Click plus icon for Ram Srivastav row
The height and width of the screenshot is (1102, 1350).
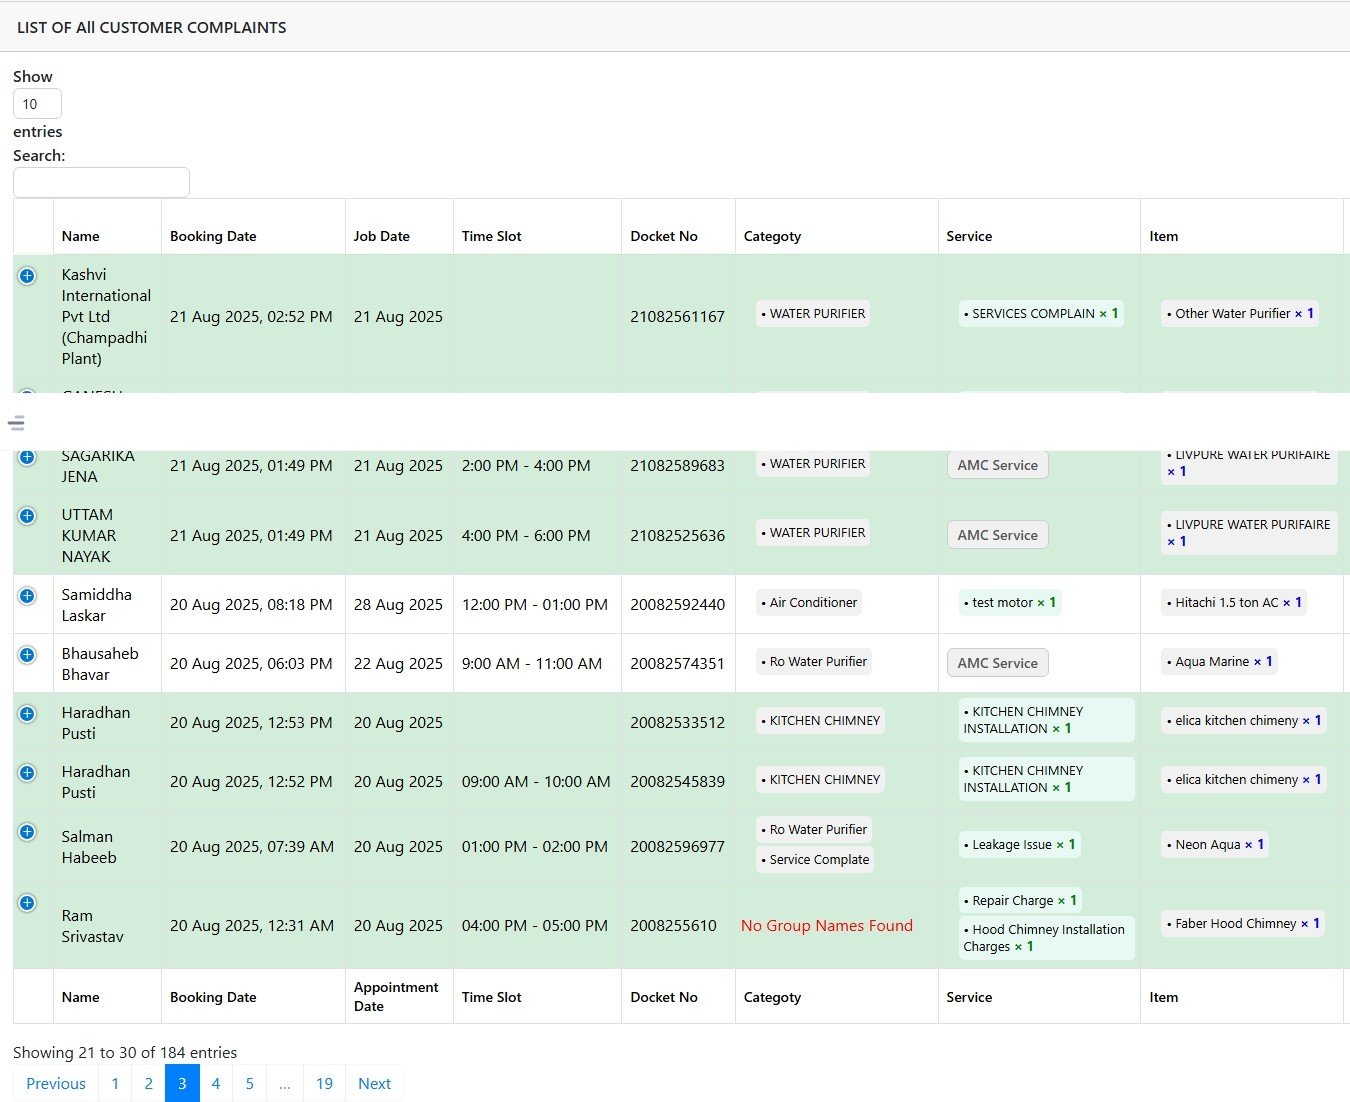27,903
